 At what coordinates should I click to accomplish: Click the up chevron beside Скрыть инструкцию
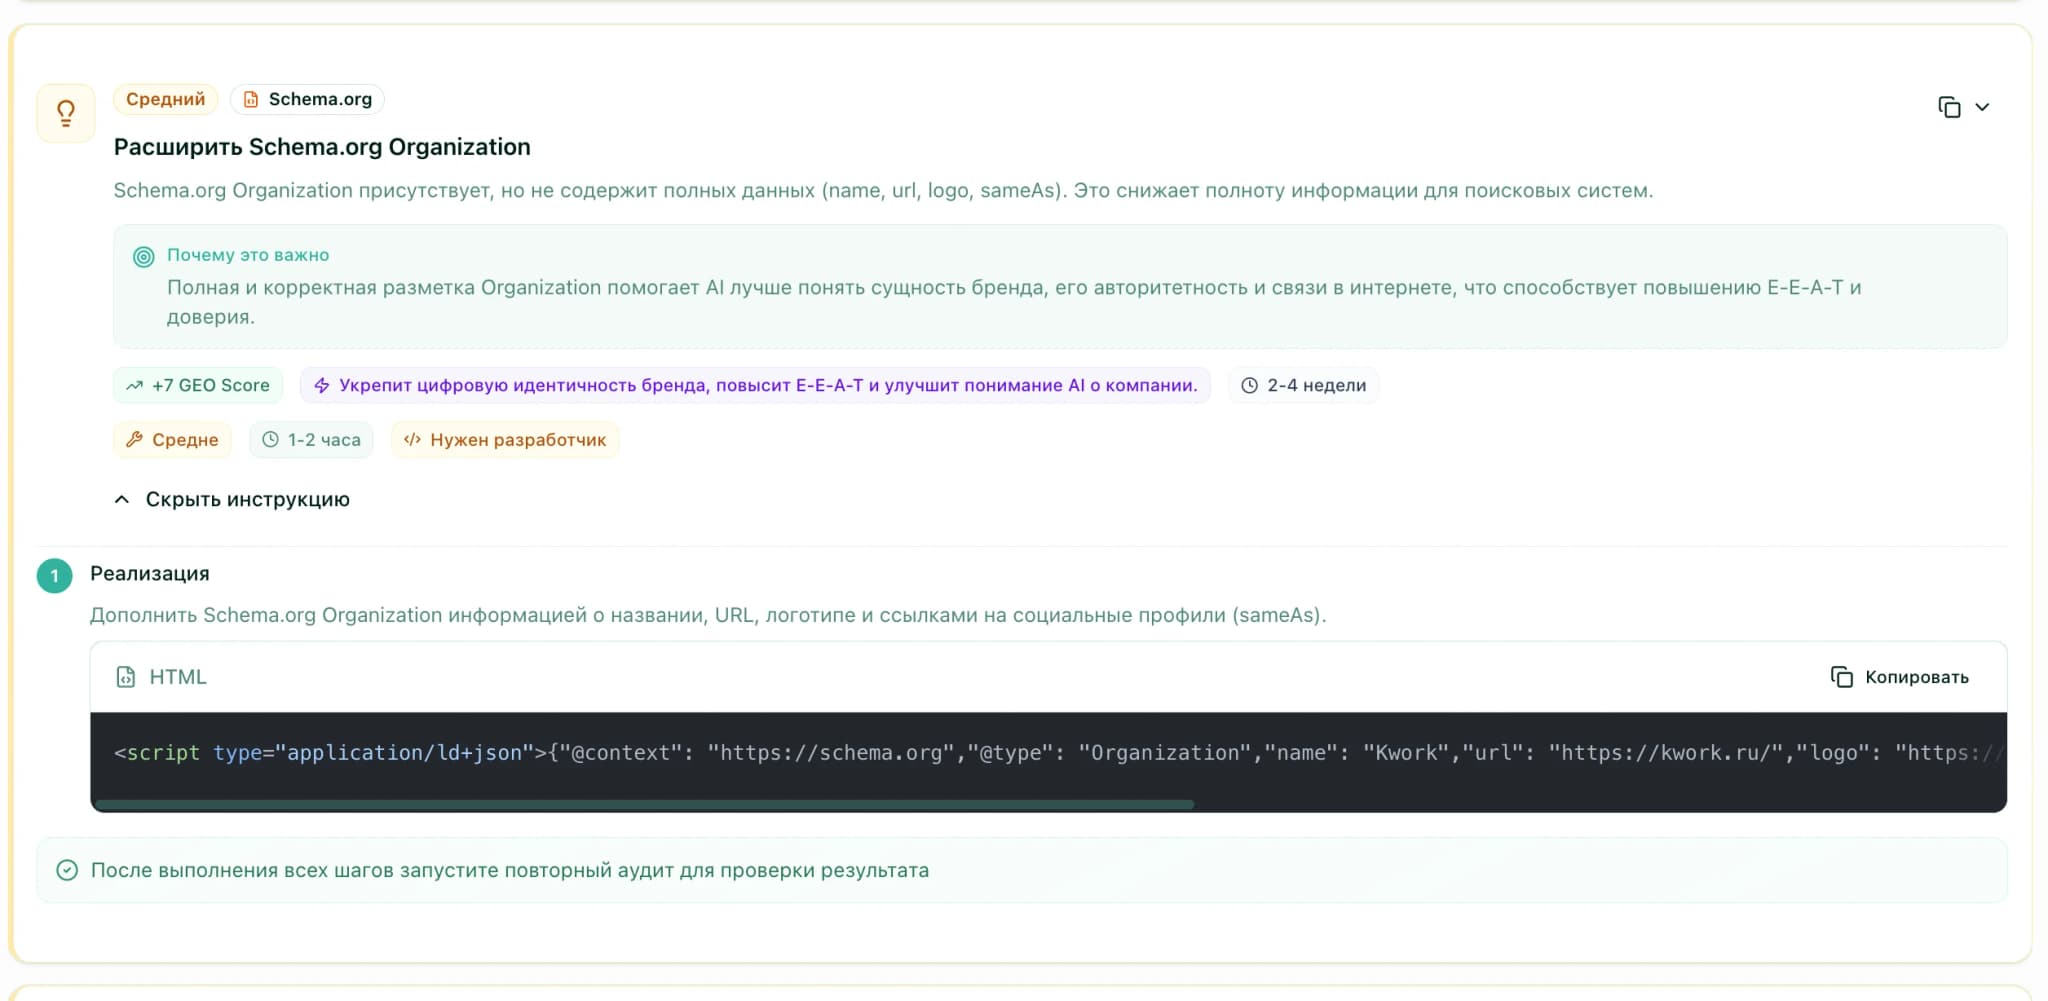point(122,499)
